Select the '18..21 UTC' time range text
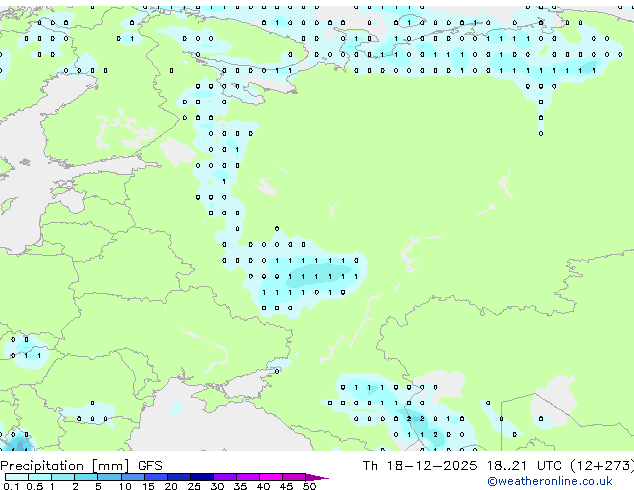The height and width of the screenshot is (490, 634). point(524,466)
